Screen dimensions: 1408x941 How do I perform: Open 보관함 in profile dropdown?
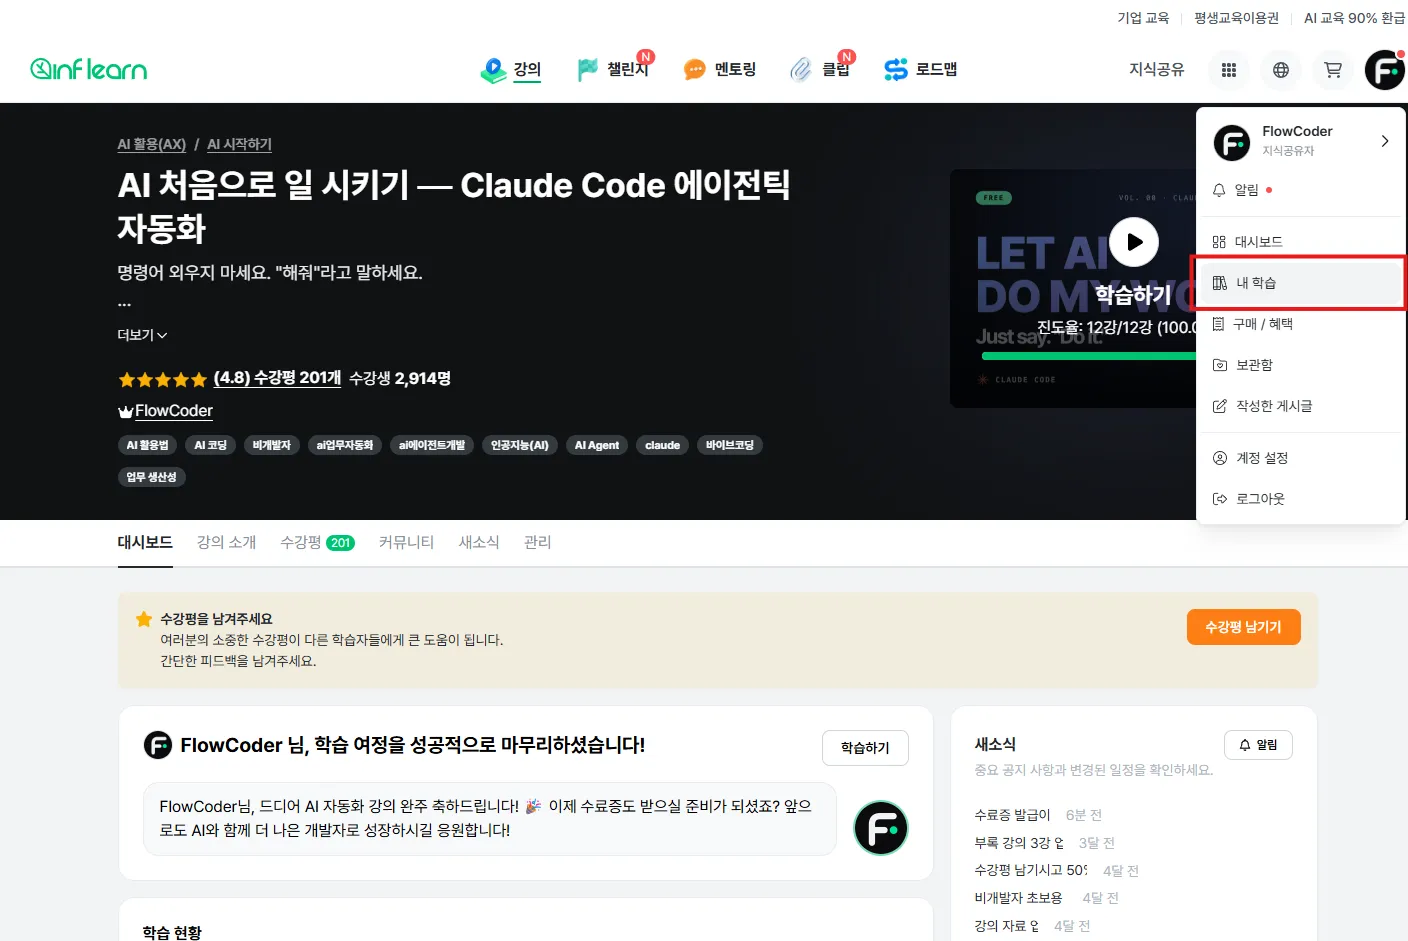[x=1301, y=365]
